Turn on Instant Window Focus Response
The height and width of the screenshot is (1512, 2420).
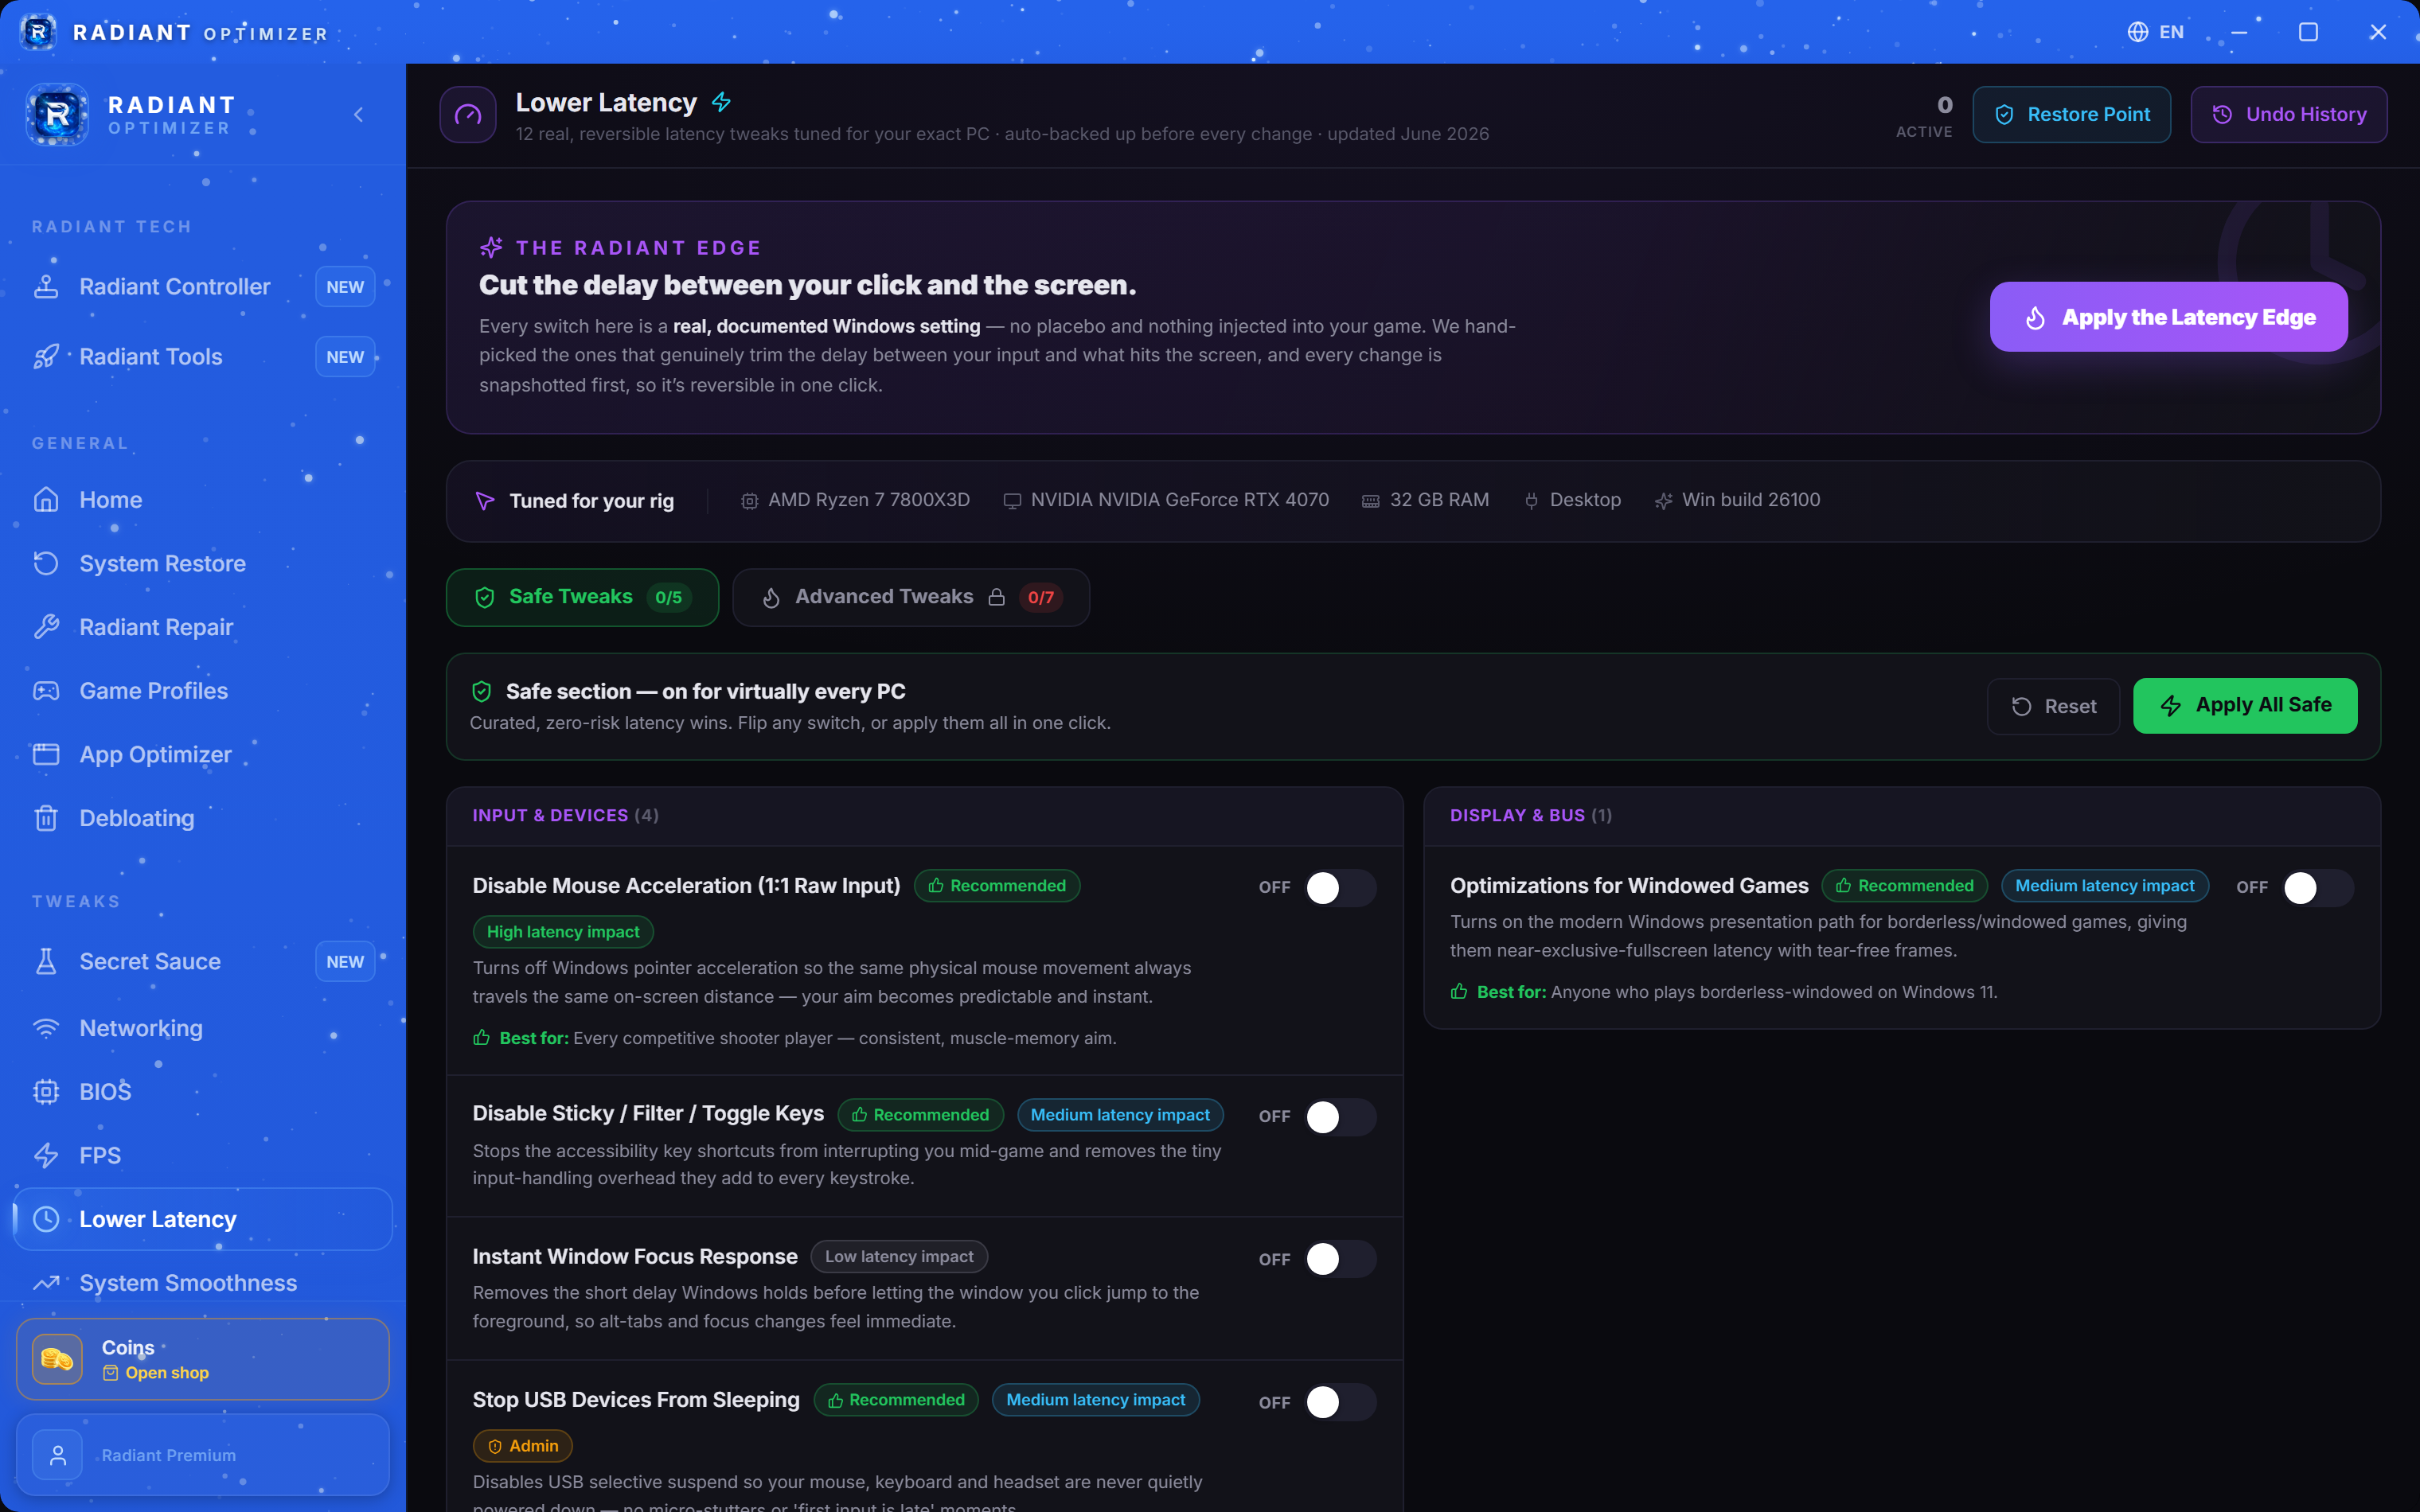[1341, 1259]
